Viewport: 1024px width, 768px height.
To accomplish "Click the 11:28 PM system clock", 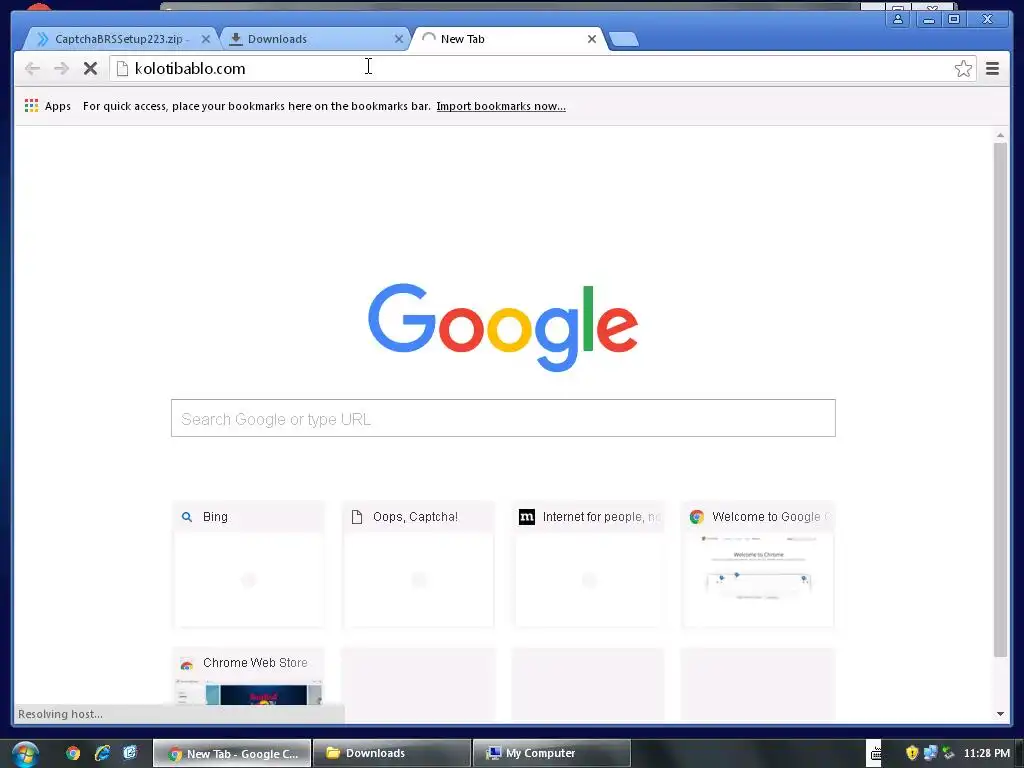I will pos(986,753).
